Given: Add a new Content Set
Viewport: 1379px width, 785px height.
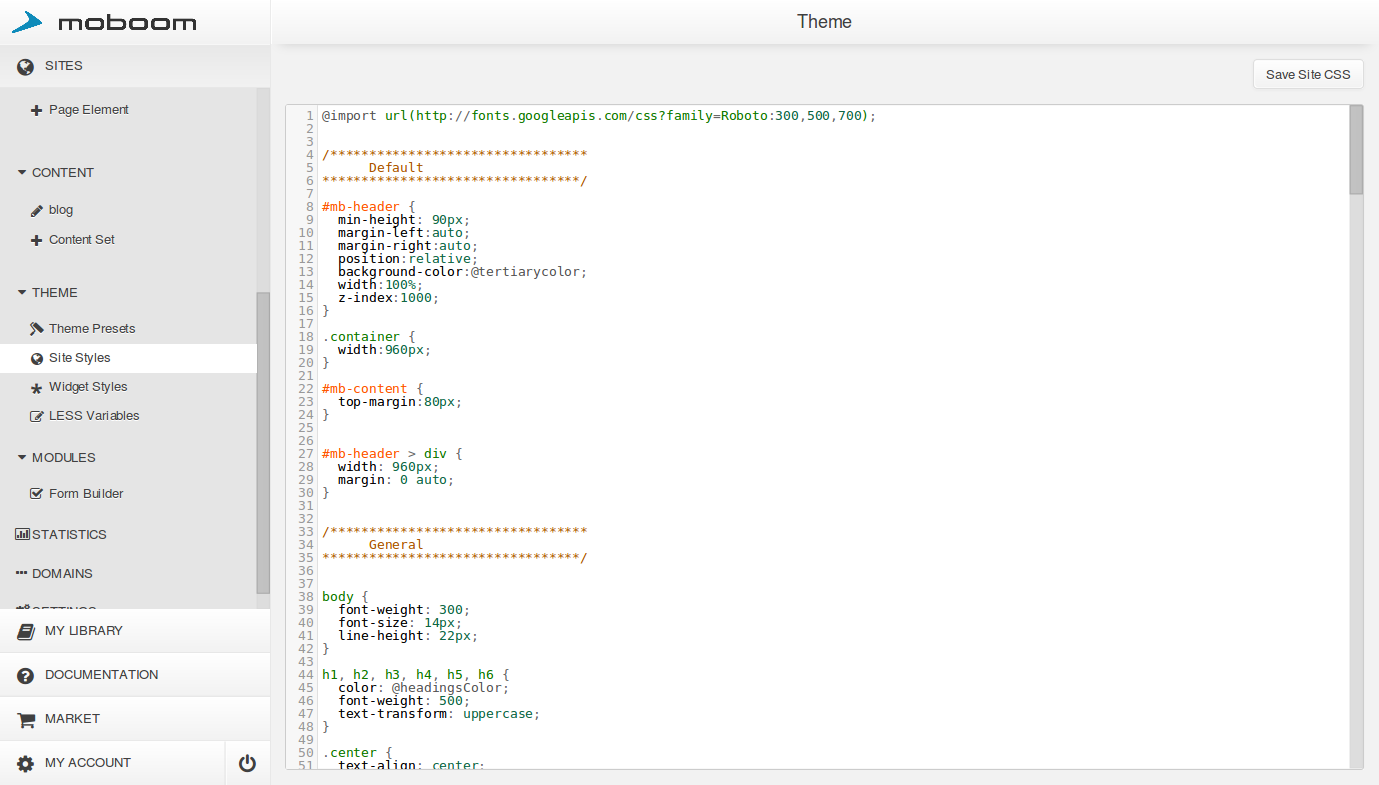Looking at the screenshot, I should (81, 240).
